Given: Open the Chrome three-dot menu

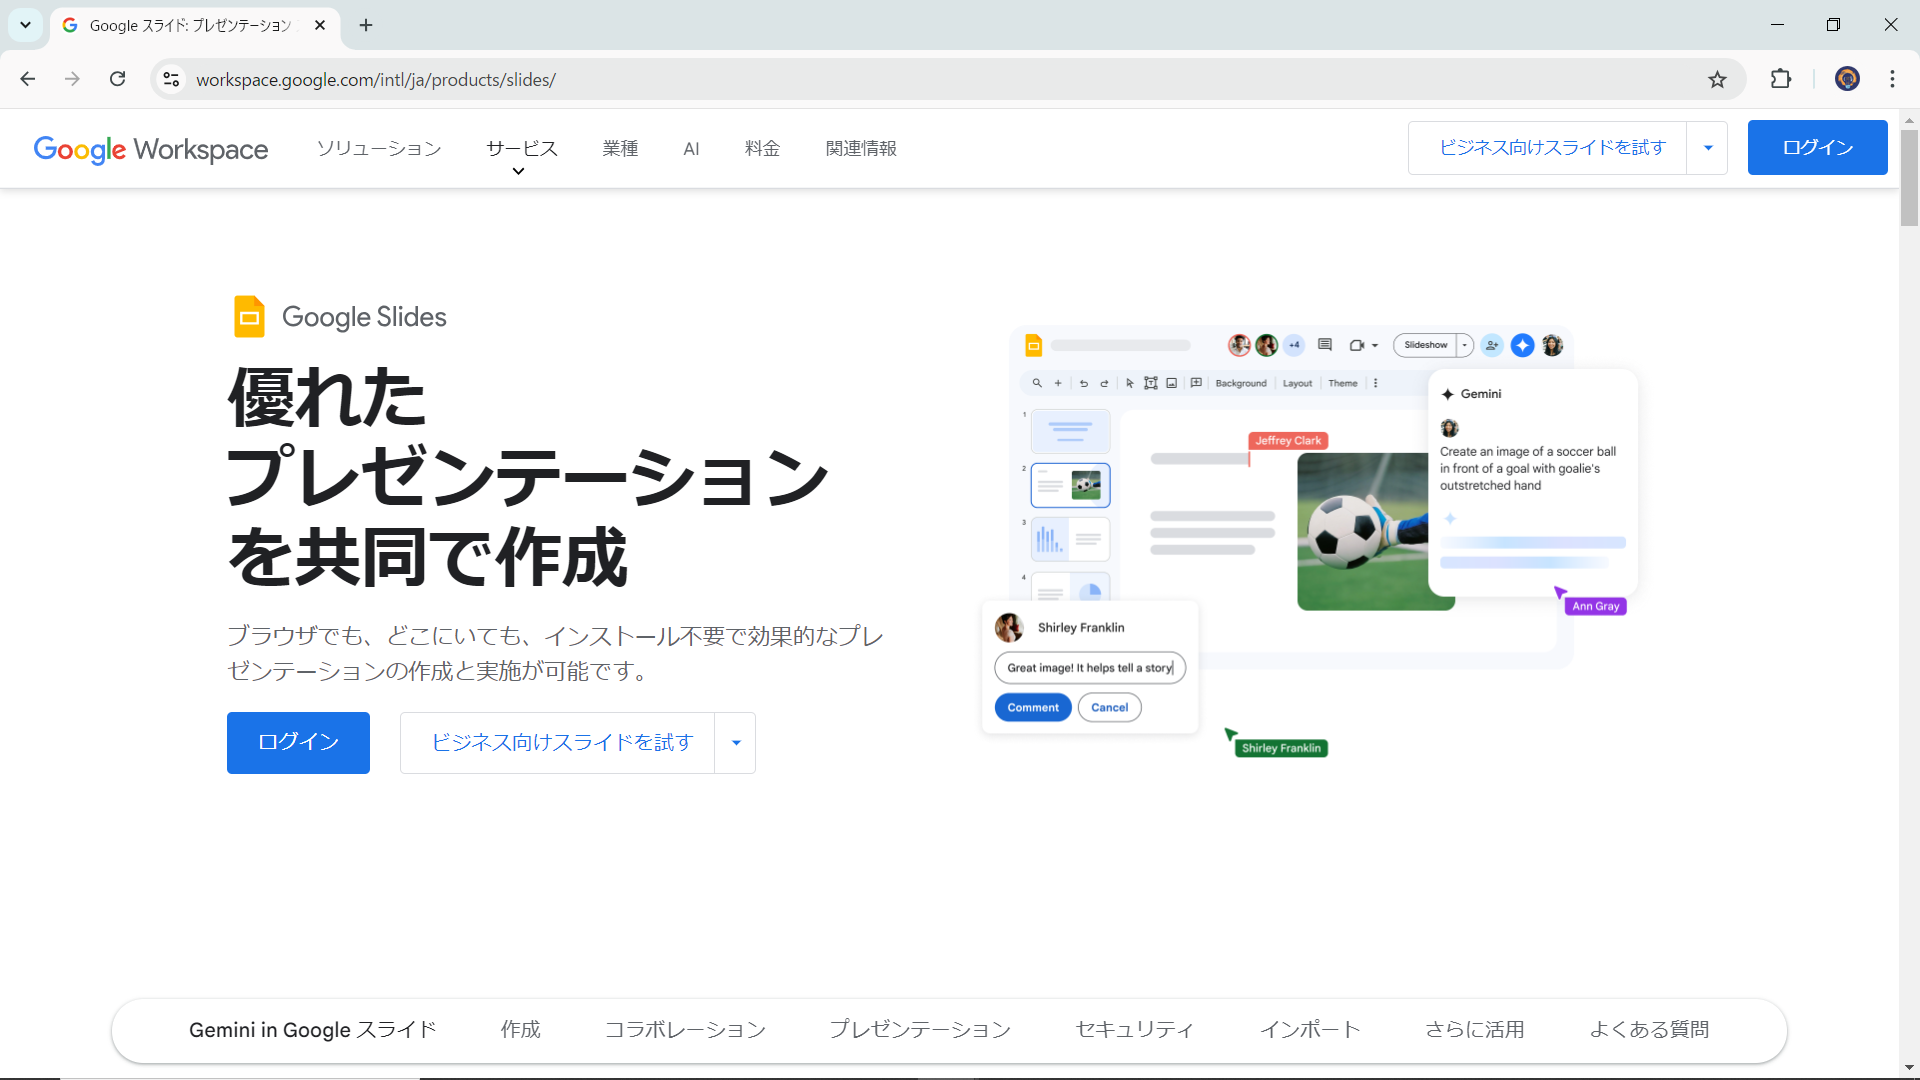Looking at the screenshot, I should point(1892,79).
